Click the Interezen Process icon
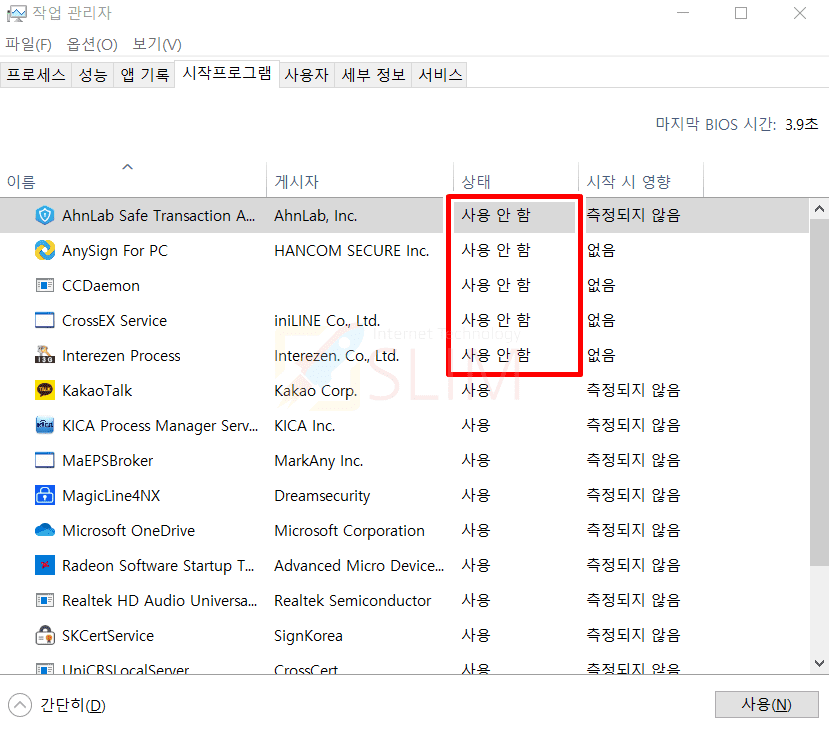This screenshot has width=829, height=735. 45,355
